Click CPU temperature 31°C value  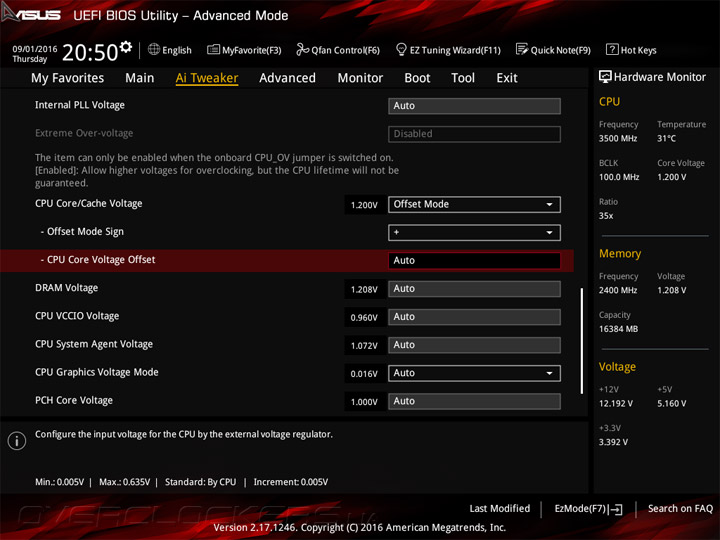click(666, 138)
